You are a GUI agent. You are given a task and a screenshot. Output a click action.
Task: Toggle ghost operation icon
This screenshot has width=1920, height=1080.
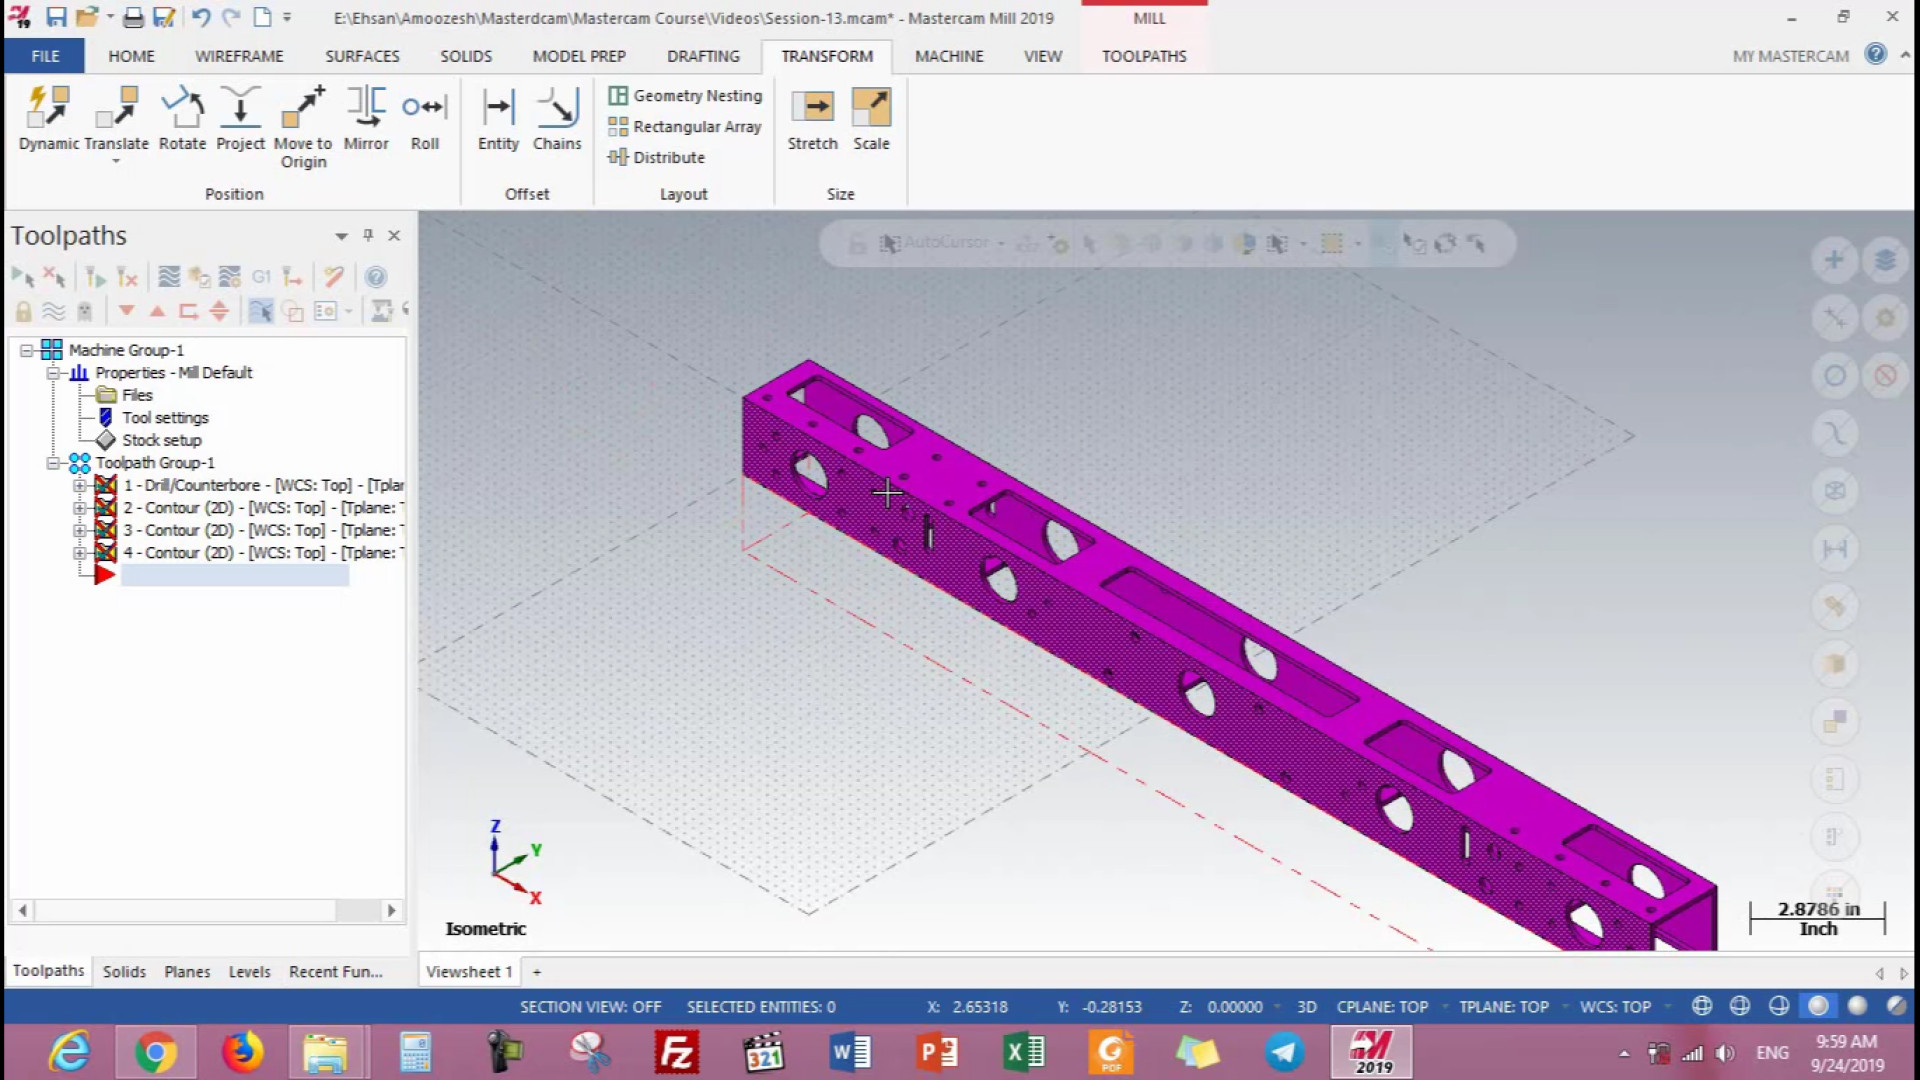click(85, 311)
